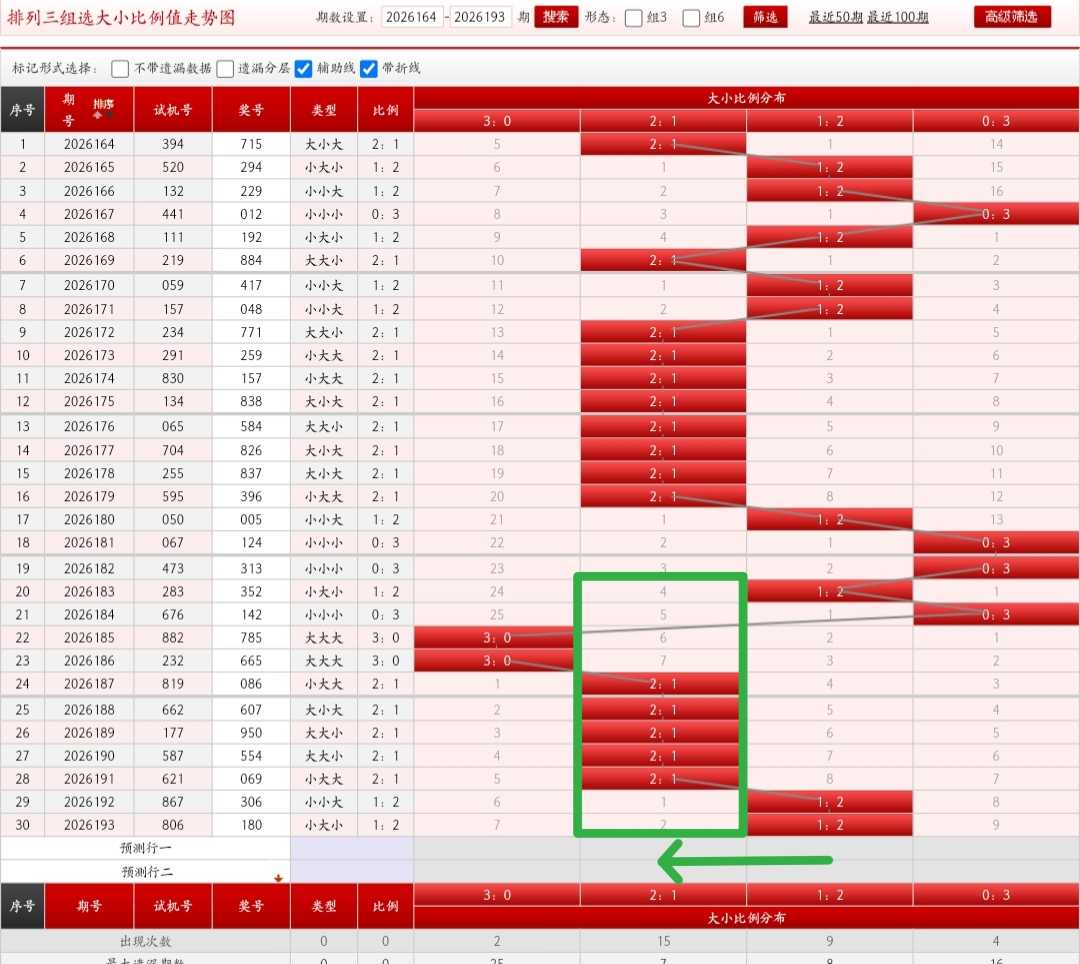The height and width of the screenshot is (964, 1080).
Task: Click the 0:3 column header
Action: pyautogui.click(x=996, y=121)
